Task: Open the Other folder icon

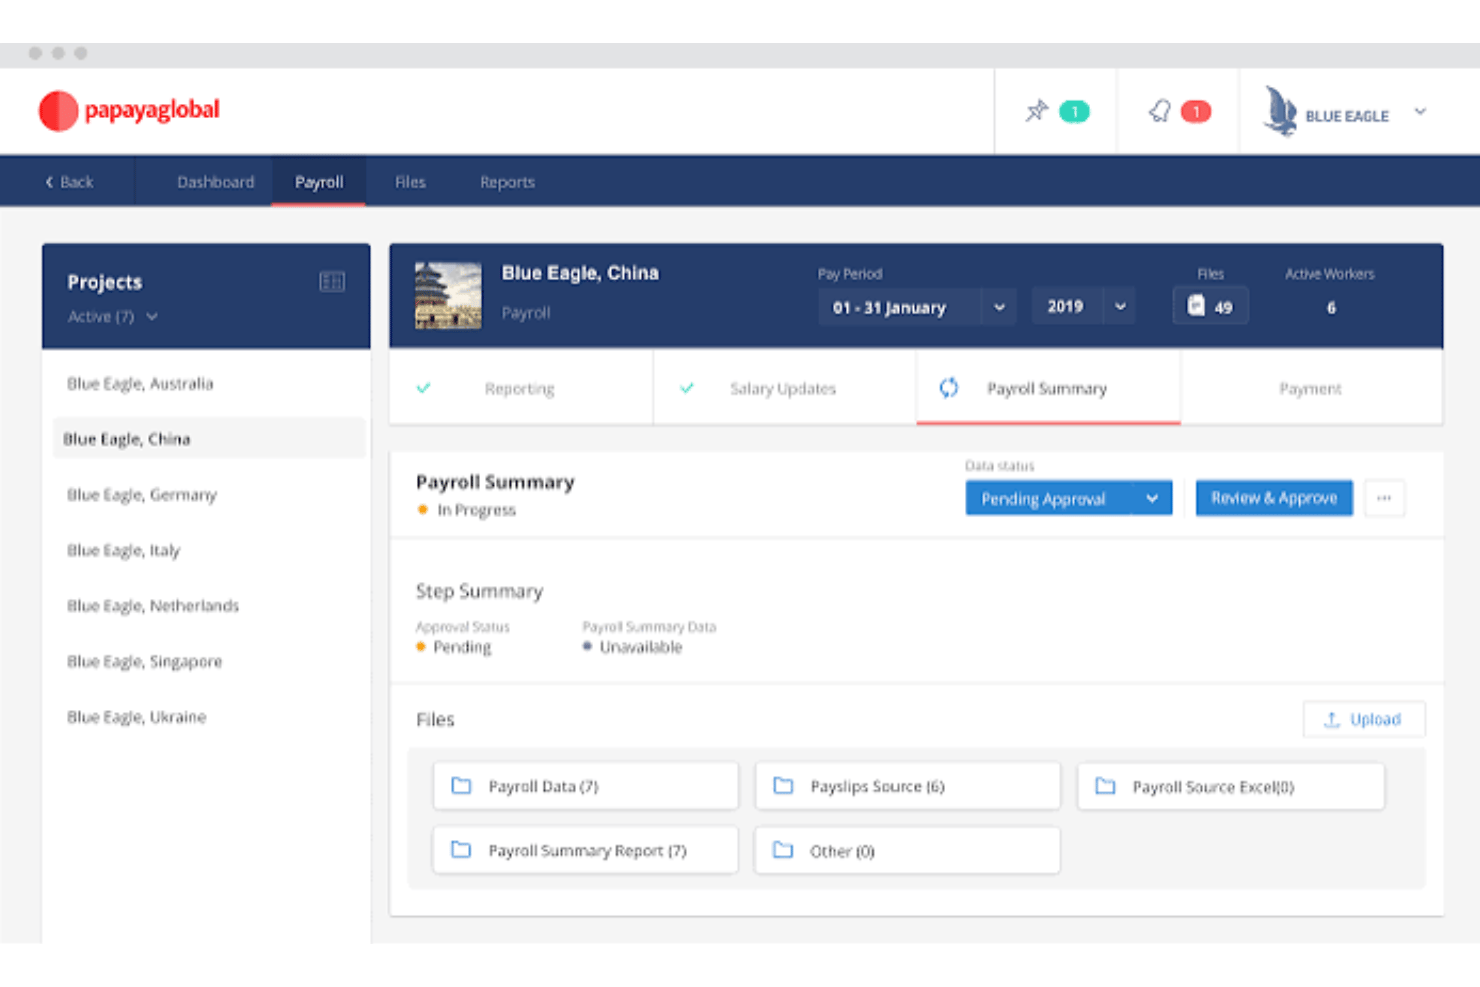Action: (783, 850)
